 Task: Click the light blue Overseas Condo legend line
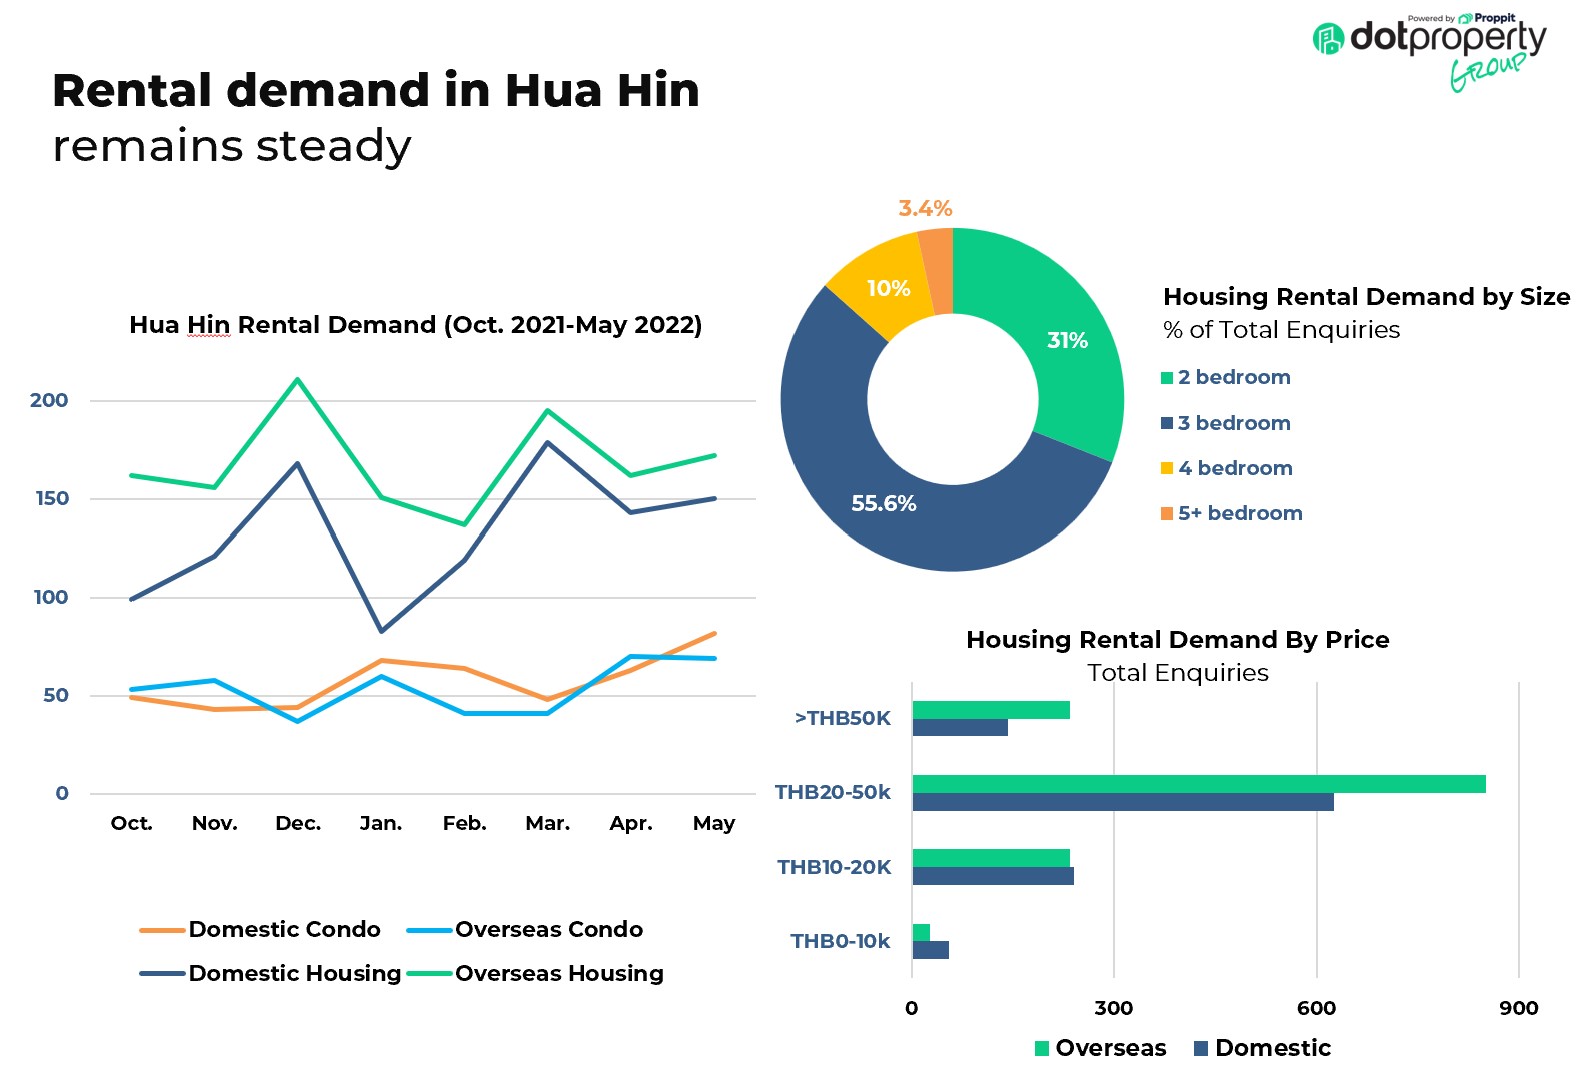[429, 931]
